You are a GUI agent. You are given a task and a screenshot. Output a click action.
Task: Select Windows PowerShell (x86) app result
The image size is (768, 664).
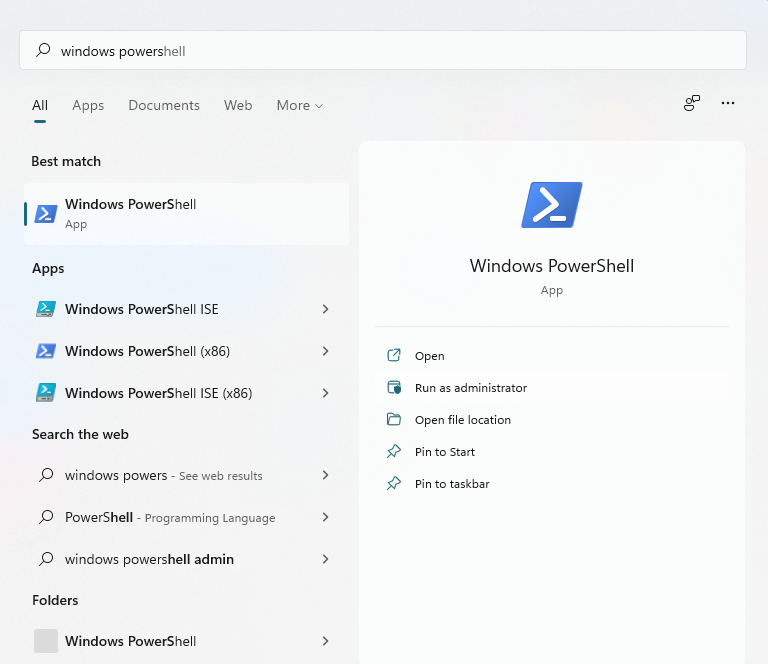[187, 351]
